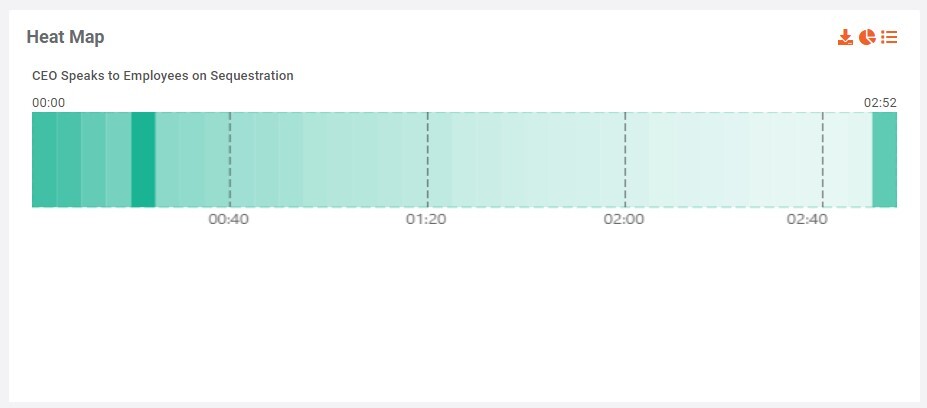
Task: Click the 01:20 time label
Action: pyautogui.click(x=426, y=220)
